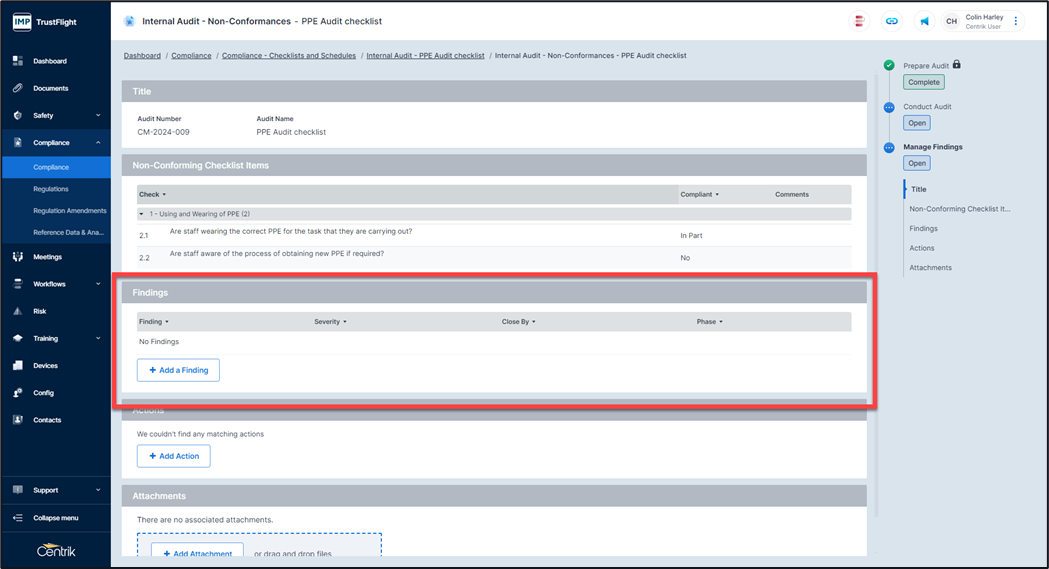Click the Add Action button
The height and width of the screenshot is (569, 1049).
(x=173, y=456)
